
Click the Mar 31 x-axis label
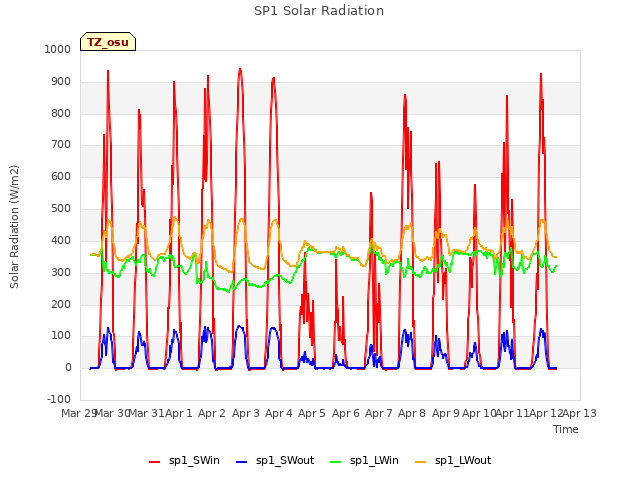[x=146, y=413]
